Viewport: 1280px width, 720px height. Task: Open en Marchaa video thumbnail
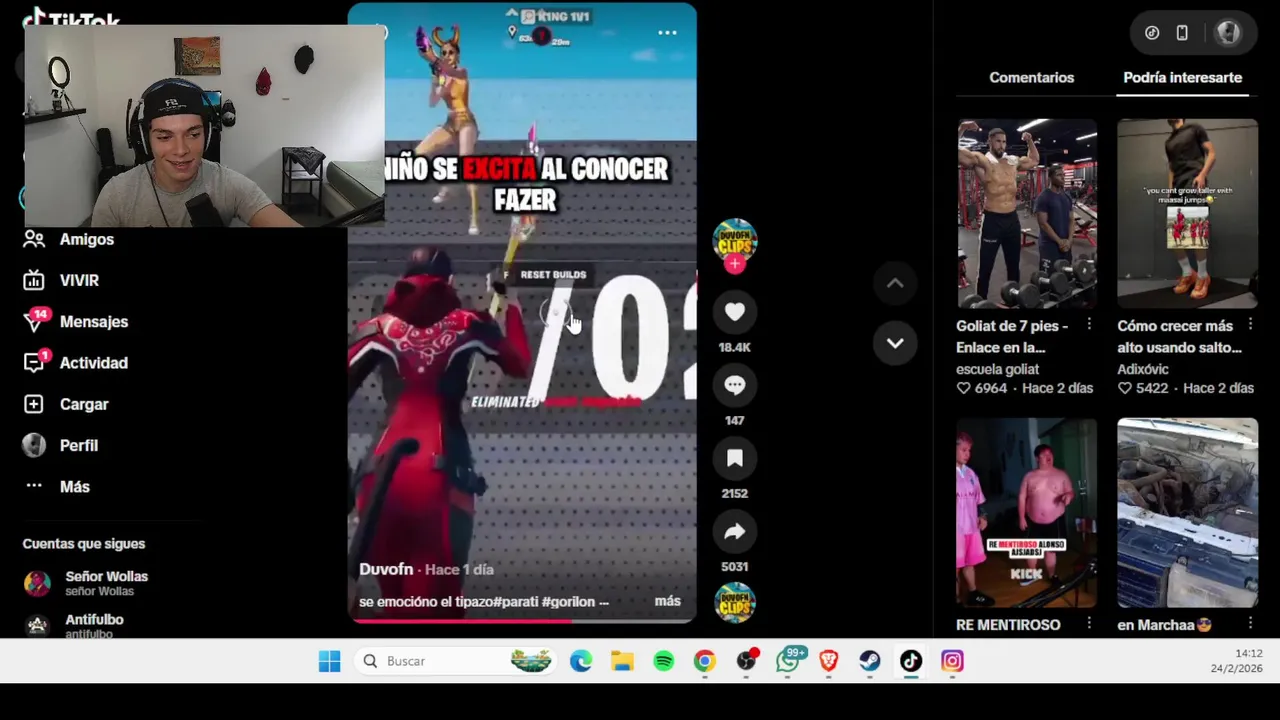(1187, 512)
